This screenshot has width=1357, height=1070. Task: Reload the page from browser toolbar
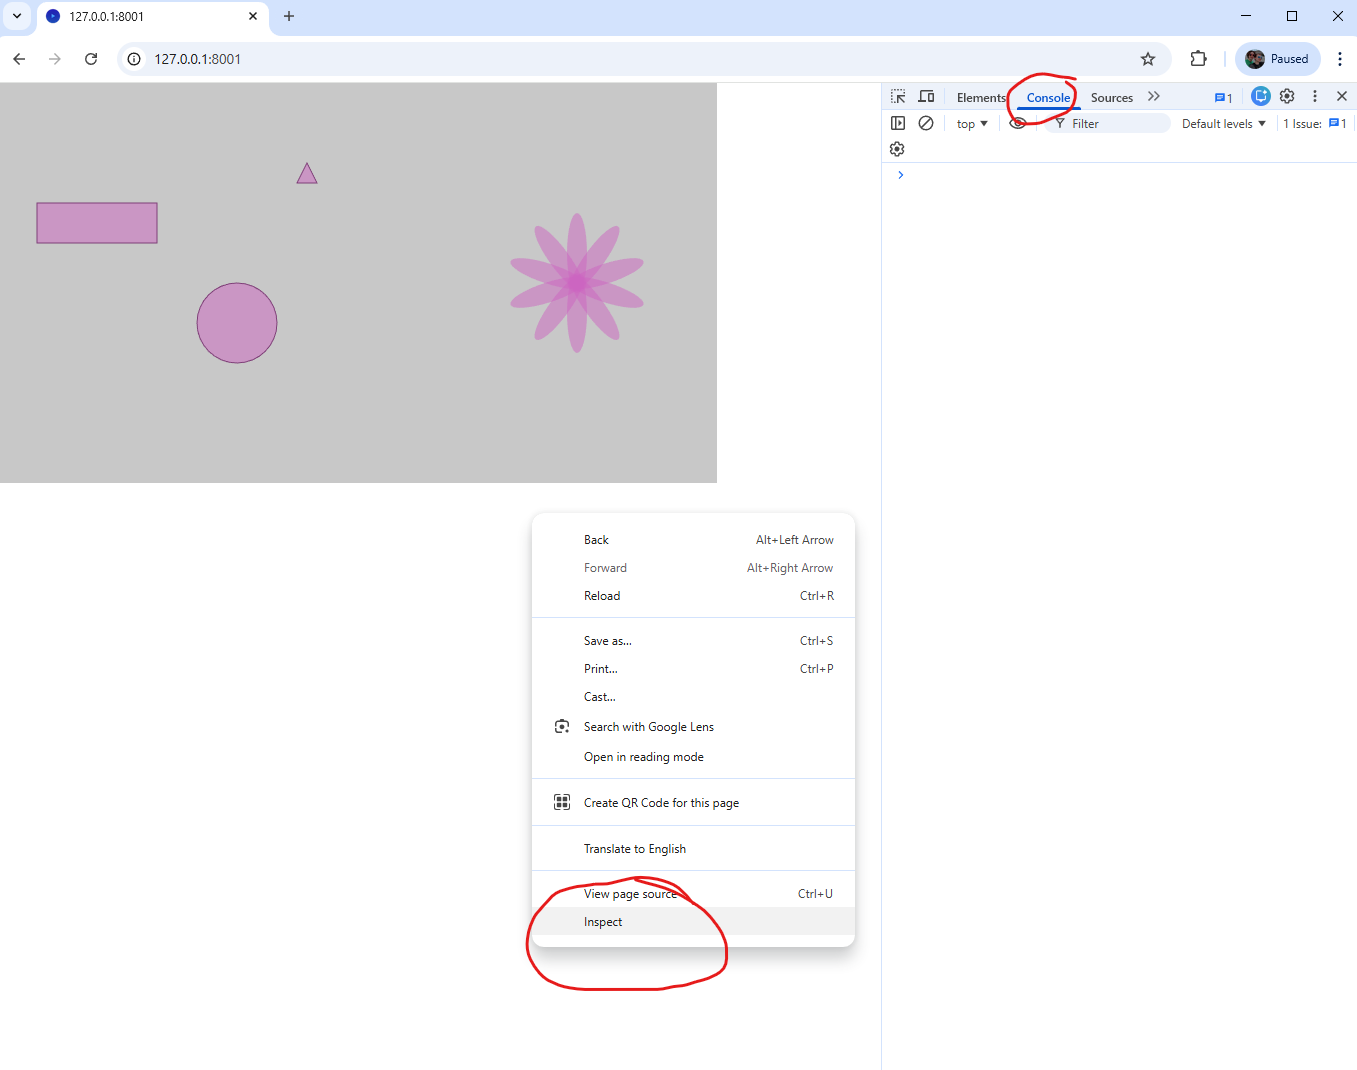91,59
